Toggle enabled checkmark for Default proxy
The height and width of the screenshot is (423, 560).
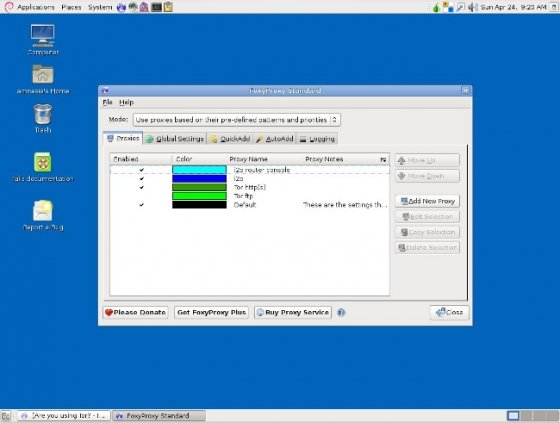tap(142, 205)
